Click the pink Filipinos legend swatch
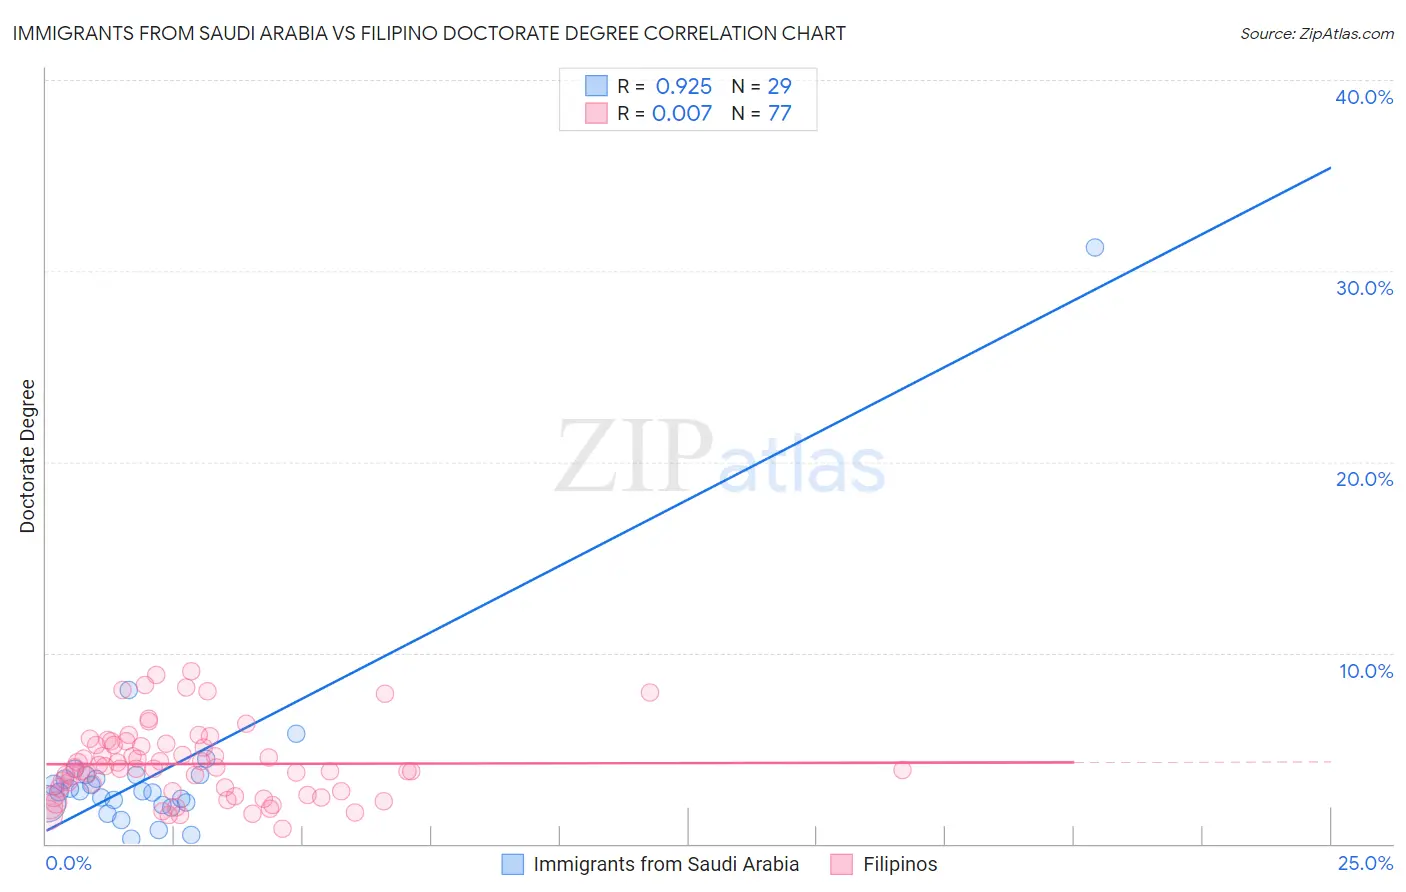1406x892 pixels. (x=841, y=864)
